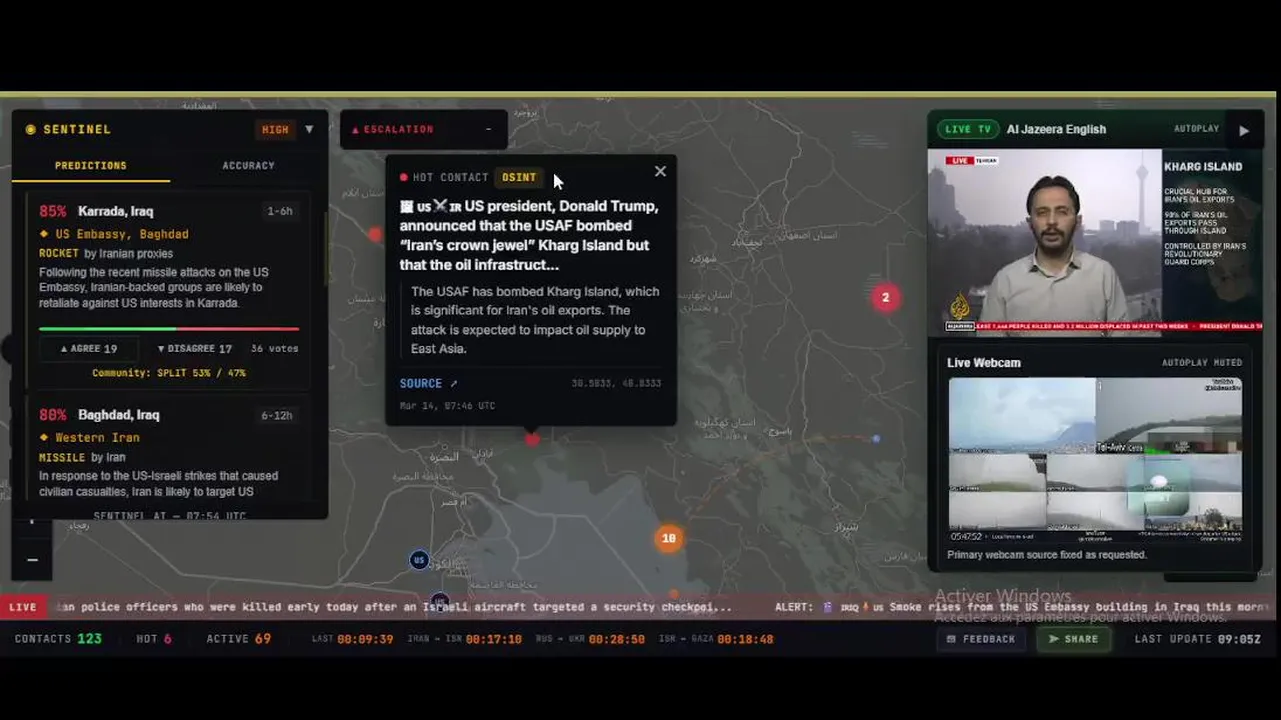
Task: Click the HIGH threat level badge
Action: [x=275, y=129]
